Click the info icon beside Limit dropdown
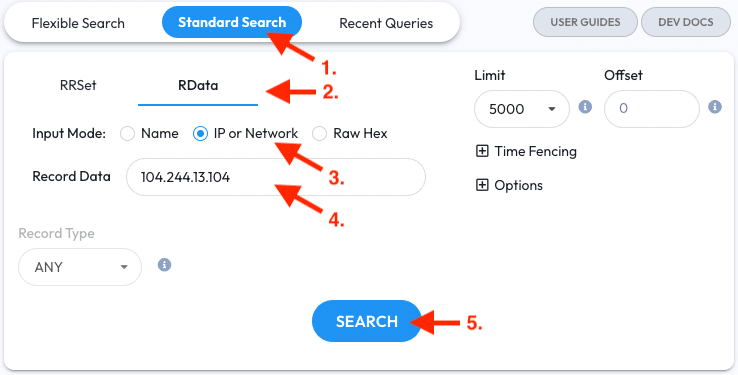Viewport: 738px width, 375px height. pyautogui.click(x=585, y=107)
